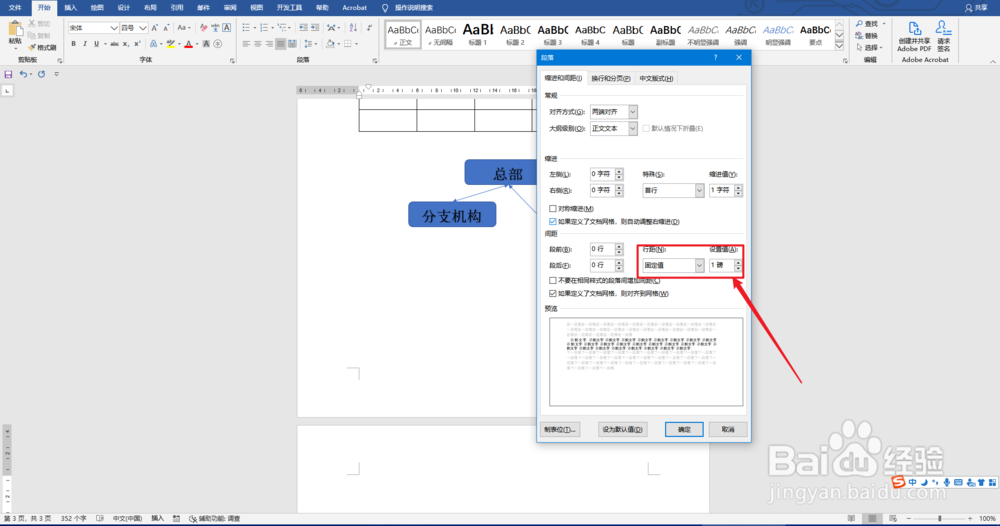Image resolution: width=1000 pixels, height=526 pixels.
Task: Apply the Heading 1 (标题 1) style
Action: point(478,34)
